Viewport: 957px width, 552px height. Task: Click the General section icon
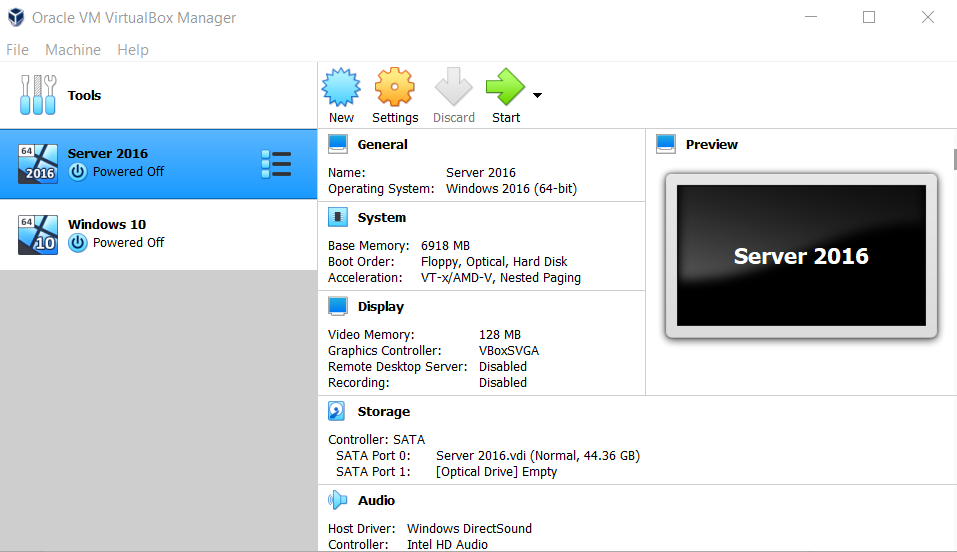(338, 144)
